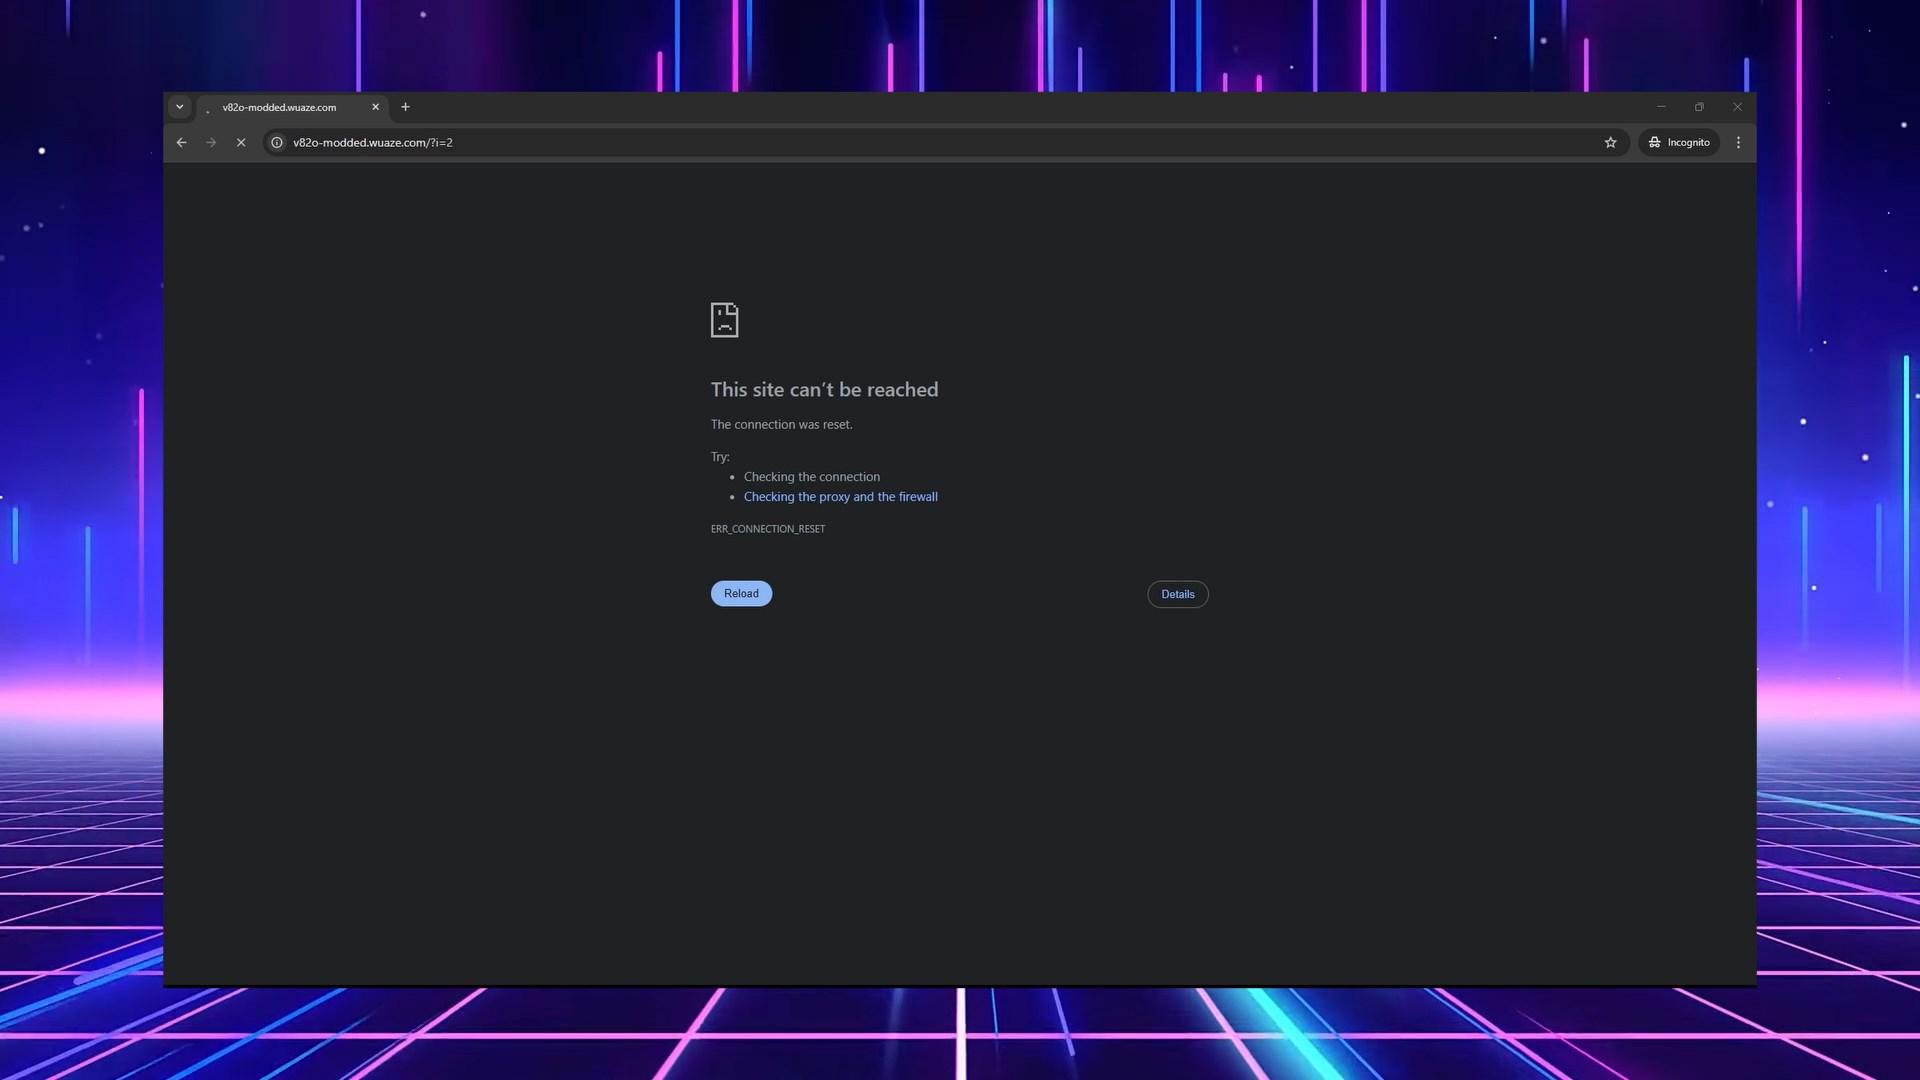Image resolution: width=1920 pixels, height=1080 pixels.
Task: Click the back navigation arrow
Action: click(x=181, y=142)
